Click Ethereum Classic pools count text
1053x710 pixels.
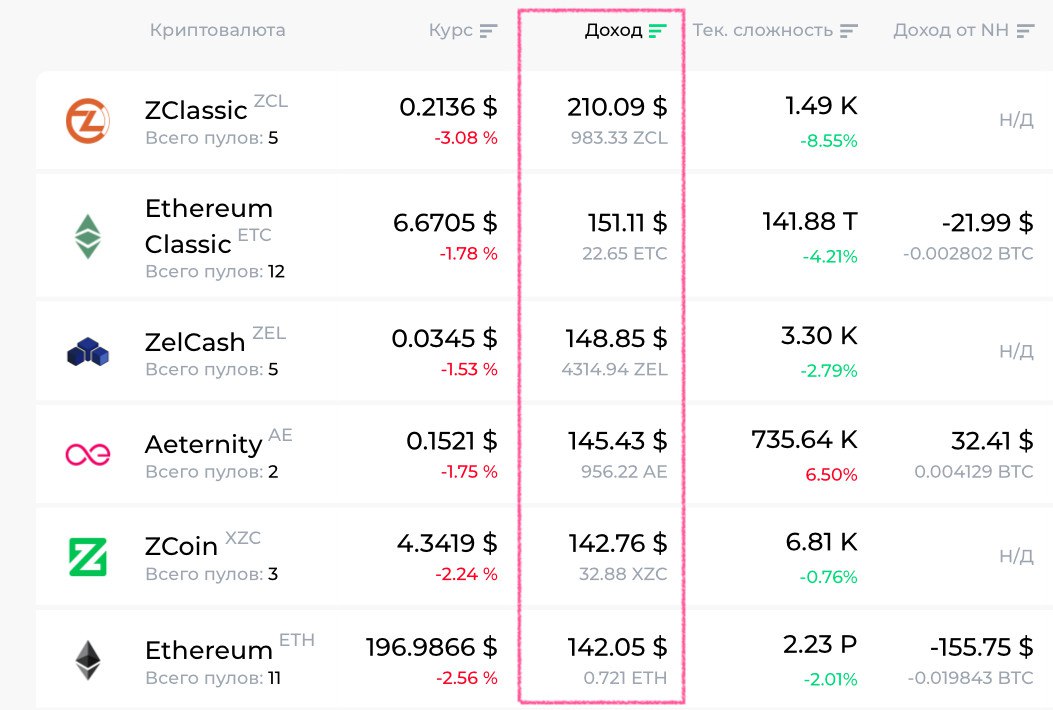pyautogui.click(x=214, y=271)
